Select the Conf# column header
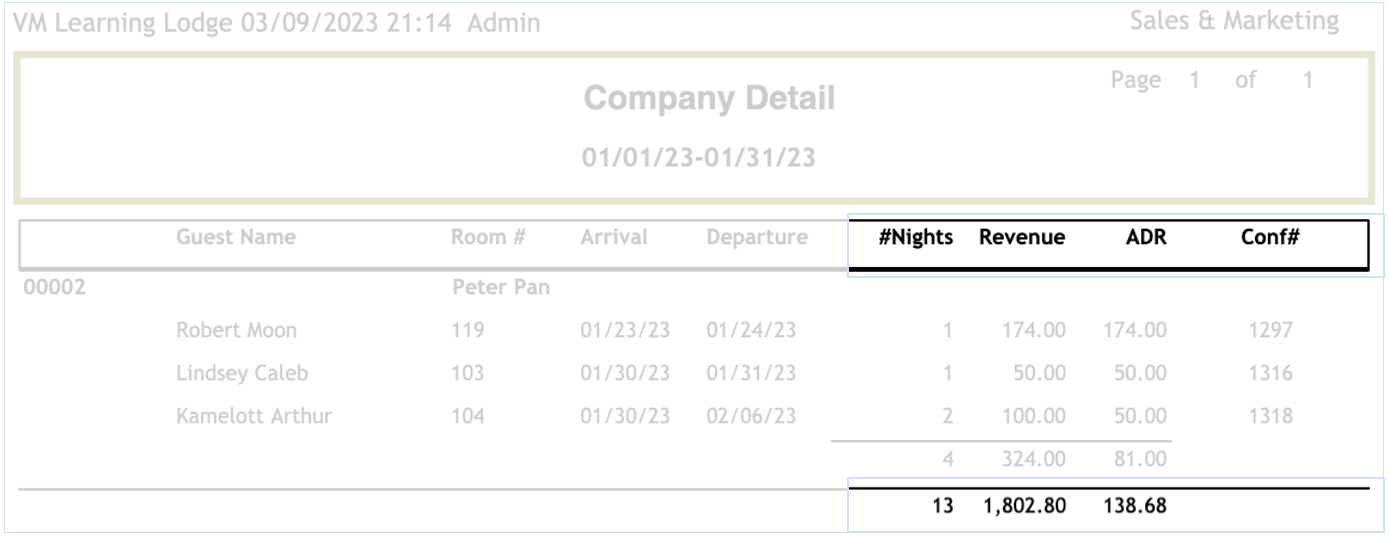Image resolution: width=1389 pixels, height=536 pixels. click(1269, 238)
